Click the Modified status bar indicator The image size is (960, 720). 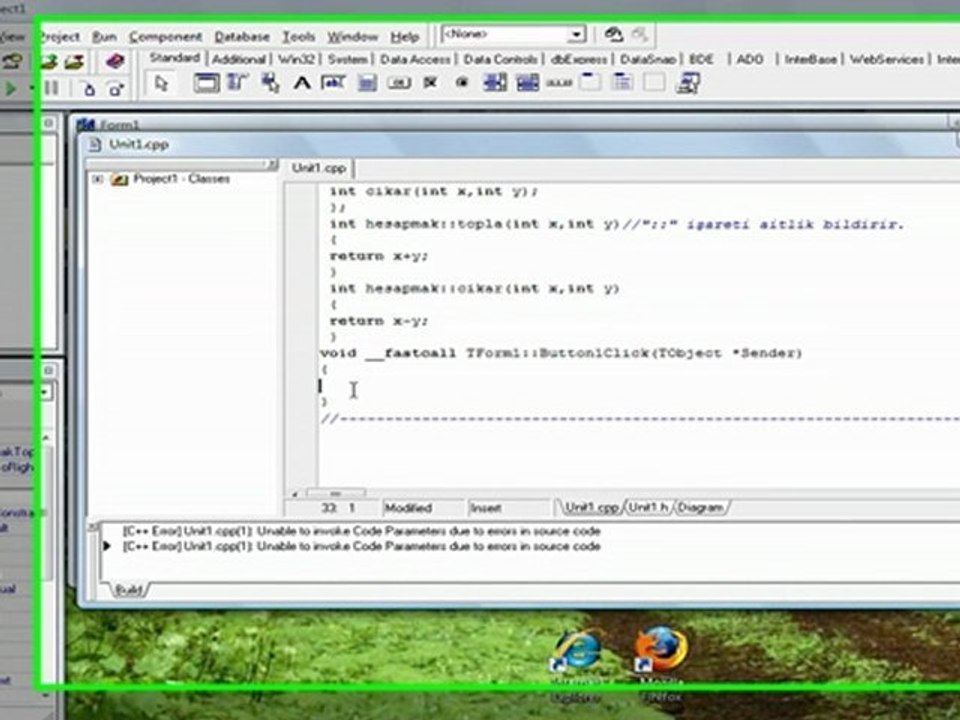pos(409,508)
